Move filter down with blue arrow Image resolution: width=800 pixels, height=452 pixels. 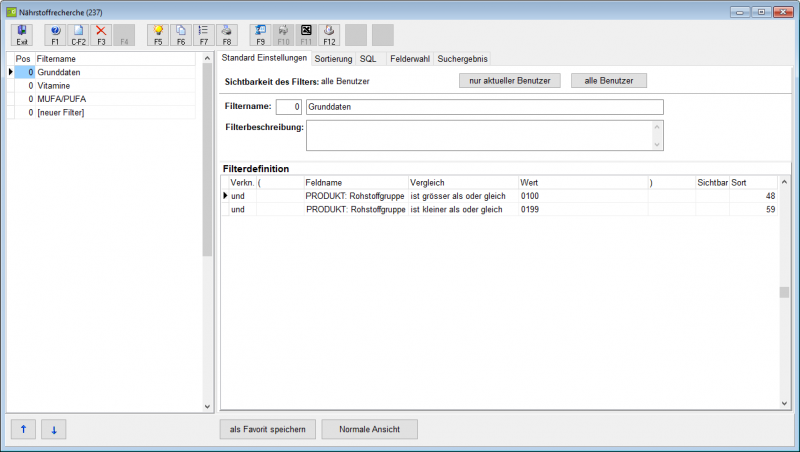click(x=54, y=429)
